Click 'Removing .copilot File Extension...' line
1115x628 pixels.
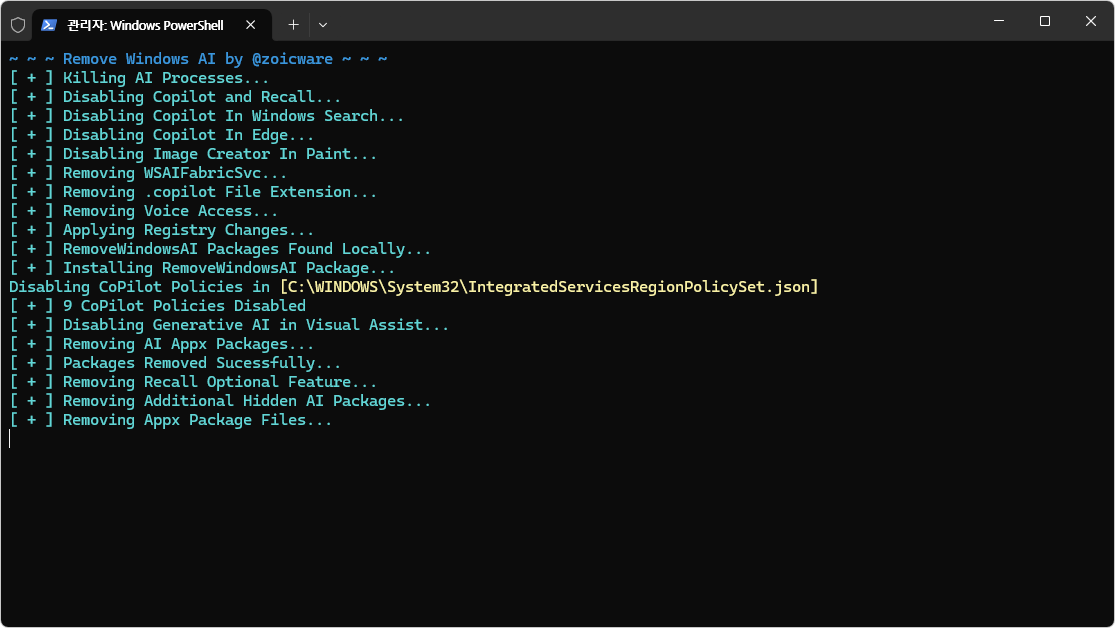(193, 192)
